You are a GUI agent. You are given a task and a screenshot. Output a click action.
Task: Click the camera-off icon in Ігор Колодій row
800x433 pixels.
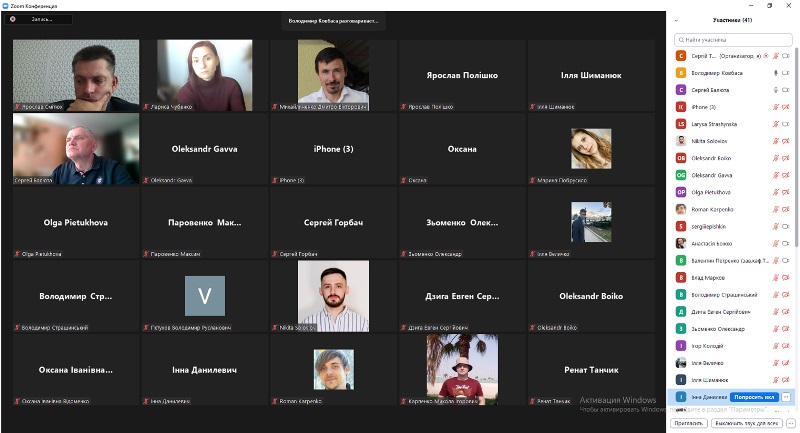pos(786,346)
